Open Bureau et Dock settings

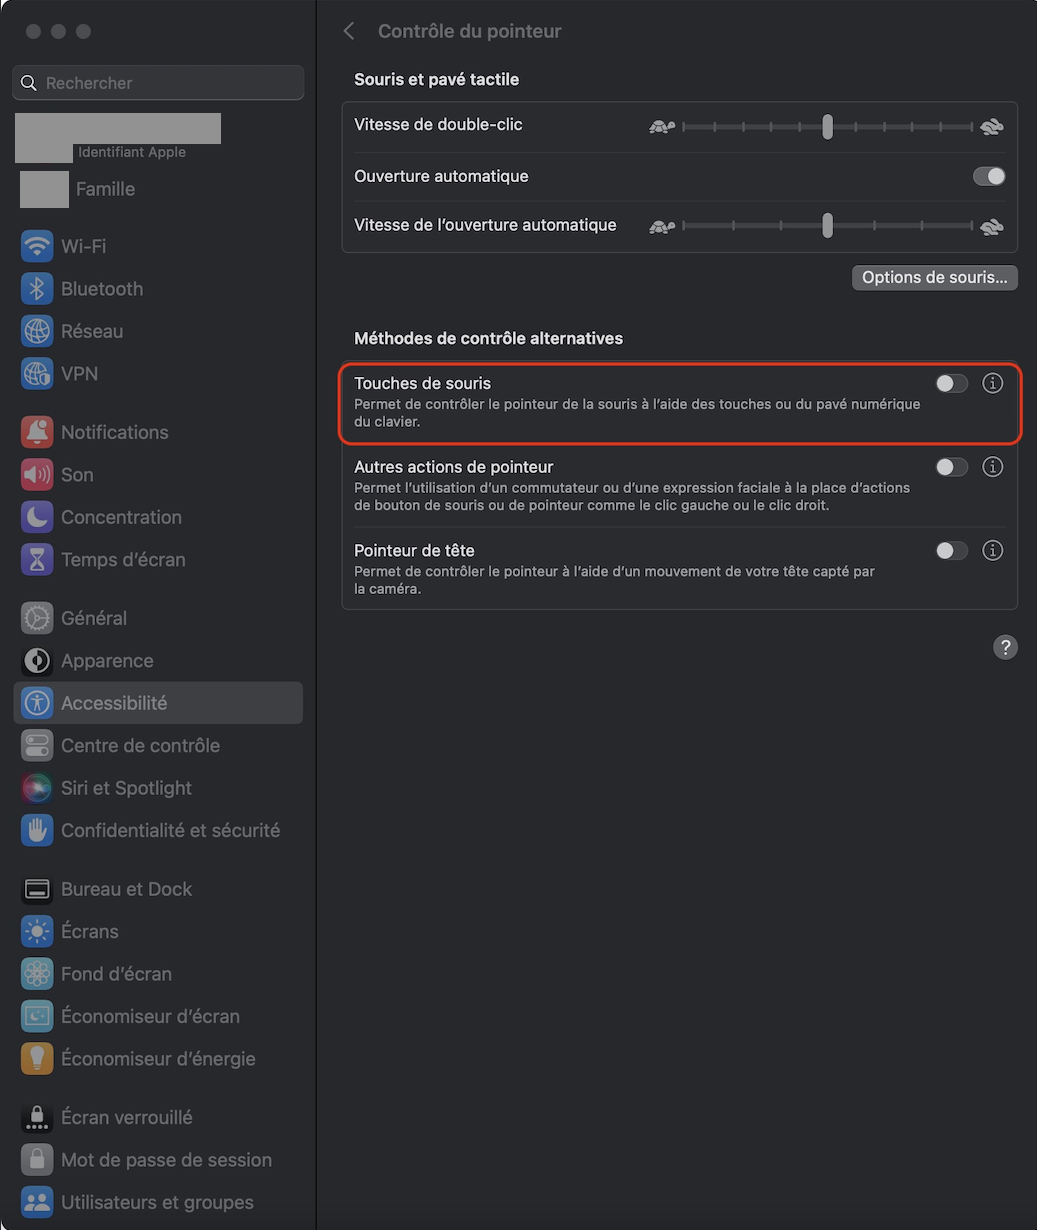[126, 889]
